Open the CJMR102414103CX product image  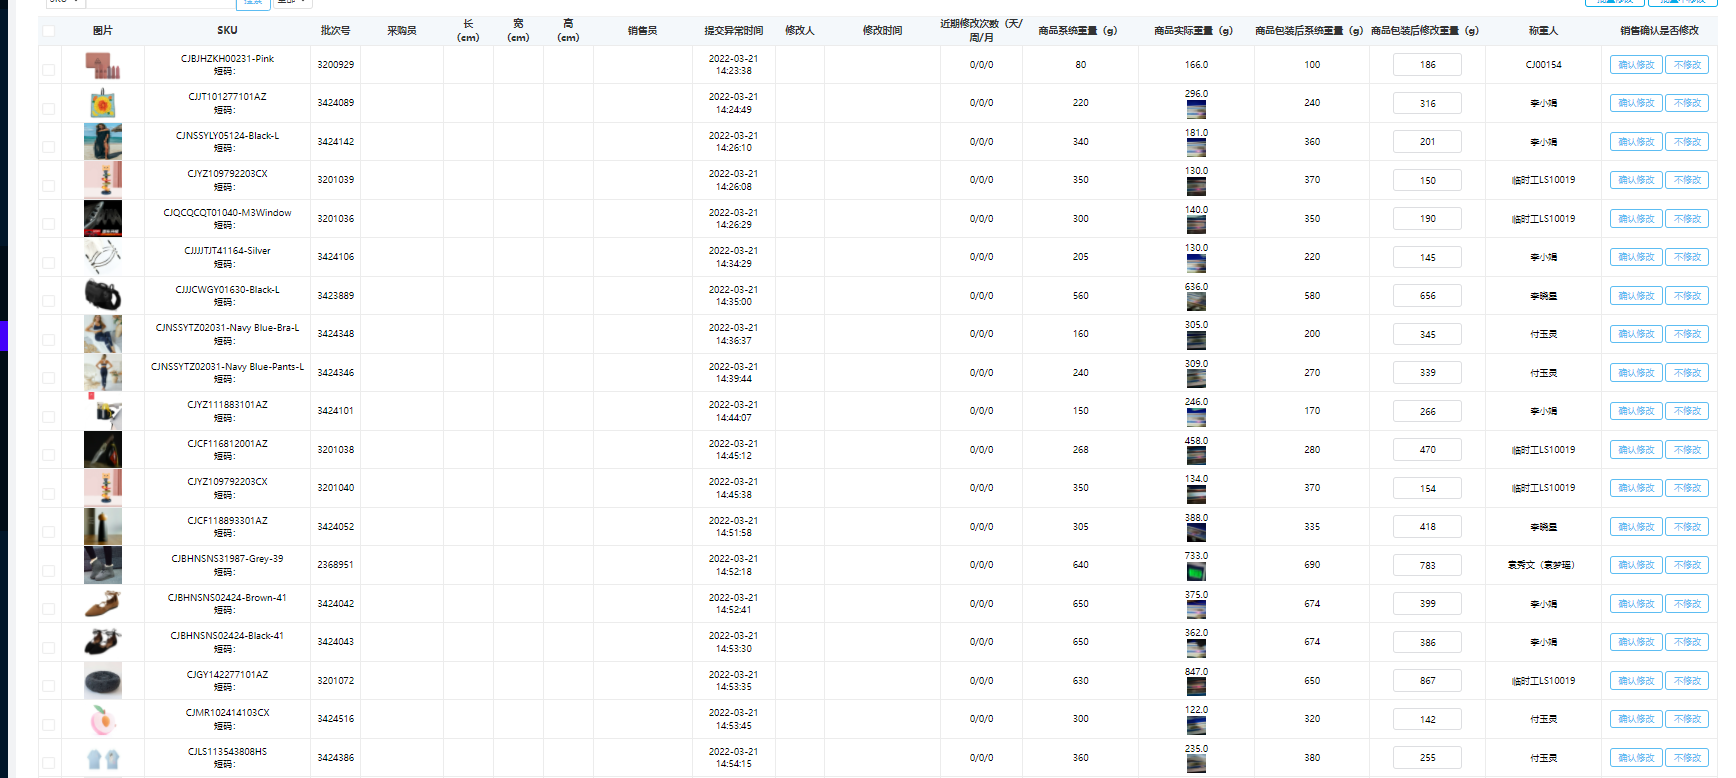[103, 719]
